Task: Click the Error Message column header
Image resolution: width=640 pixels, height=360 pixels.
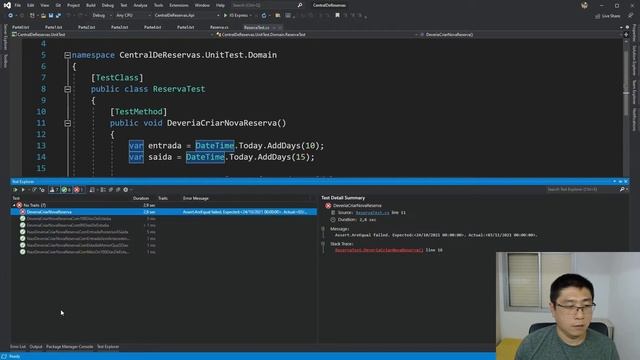Action: coord(196,198)
